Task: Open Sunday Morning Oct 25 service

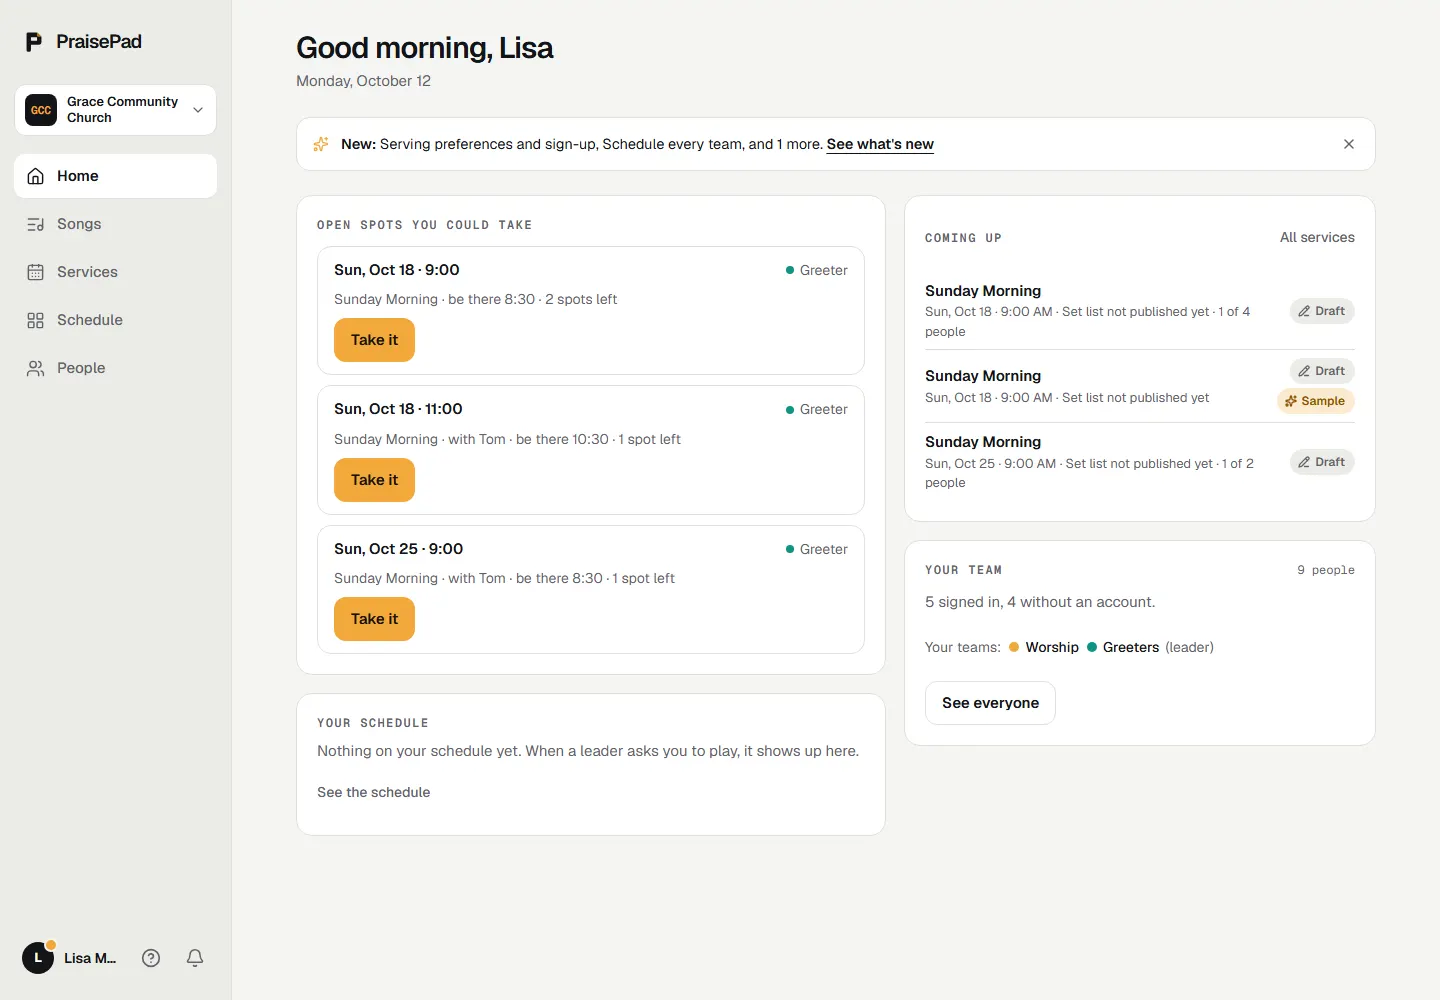Action: point(1140,462)
